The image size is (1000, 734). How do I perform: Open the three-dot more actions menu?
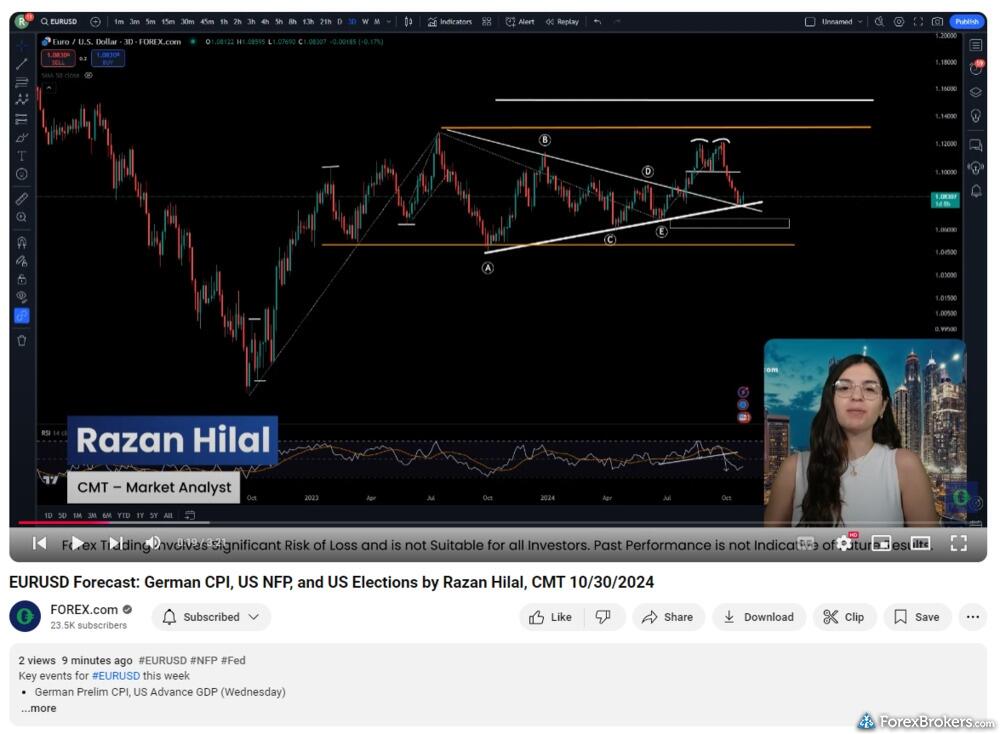972,617
